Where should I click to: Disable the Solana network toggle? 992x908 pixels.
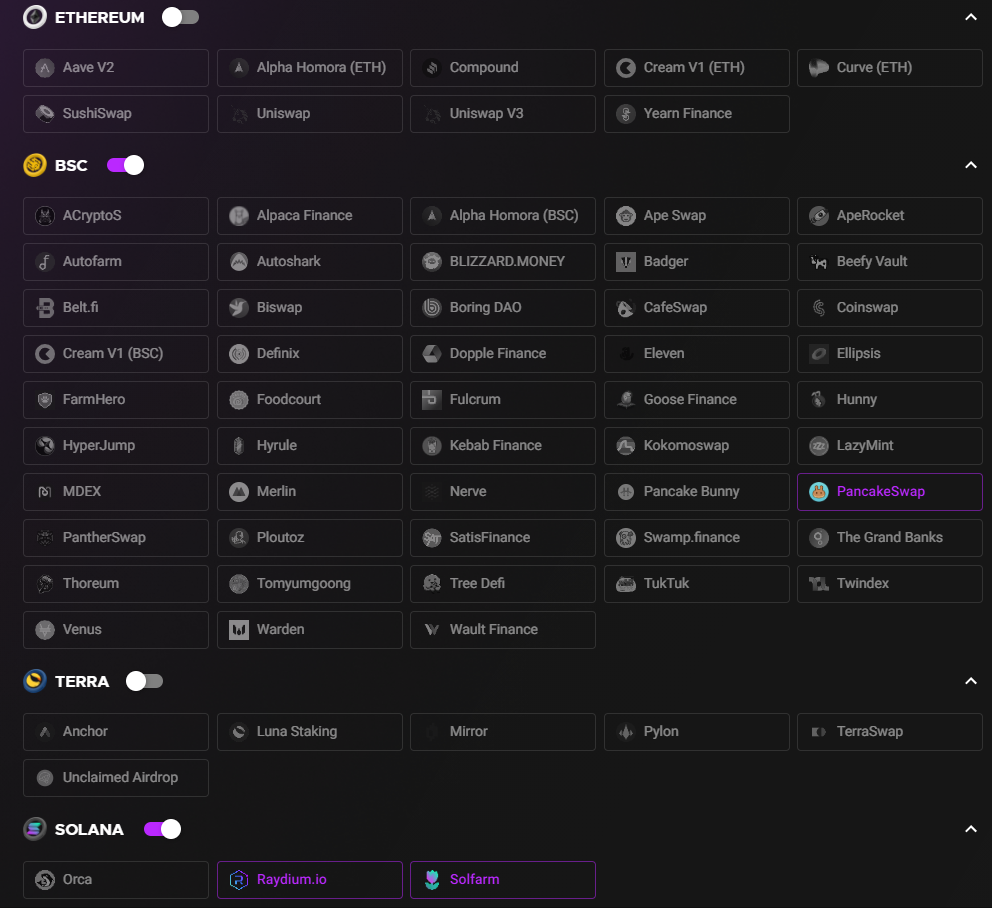coord(162,829)
